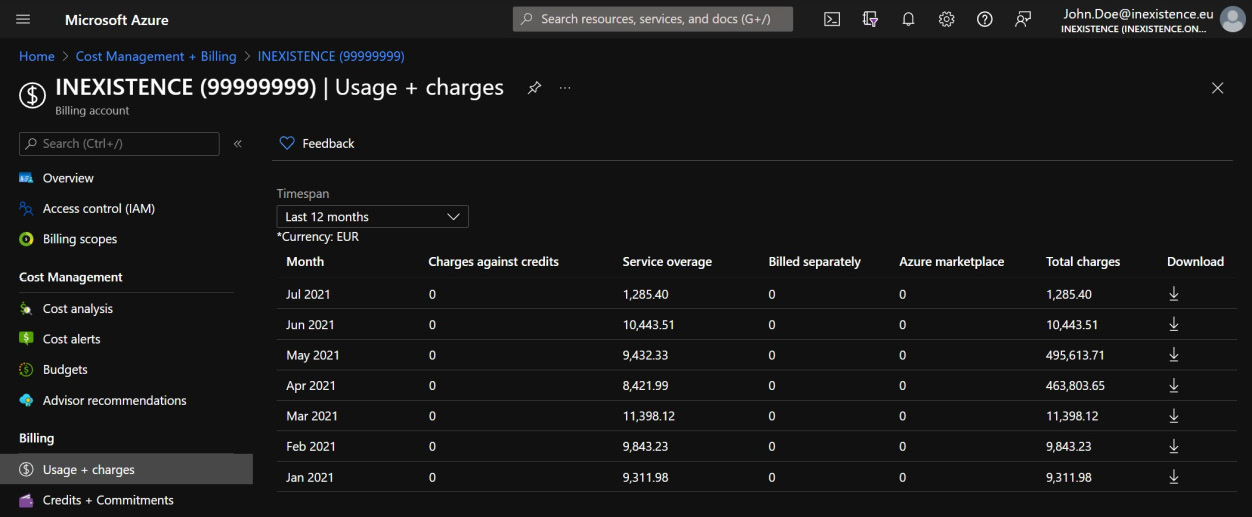Open the notifications bell
1252x517 pixels.
click(x=908, y=19)
